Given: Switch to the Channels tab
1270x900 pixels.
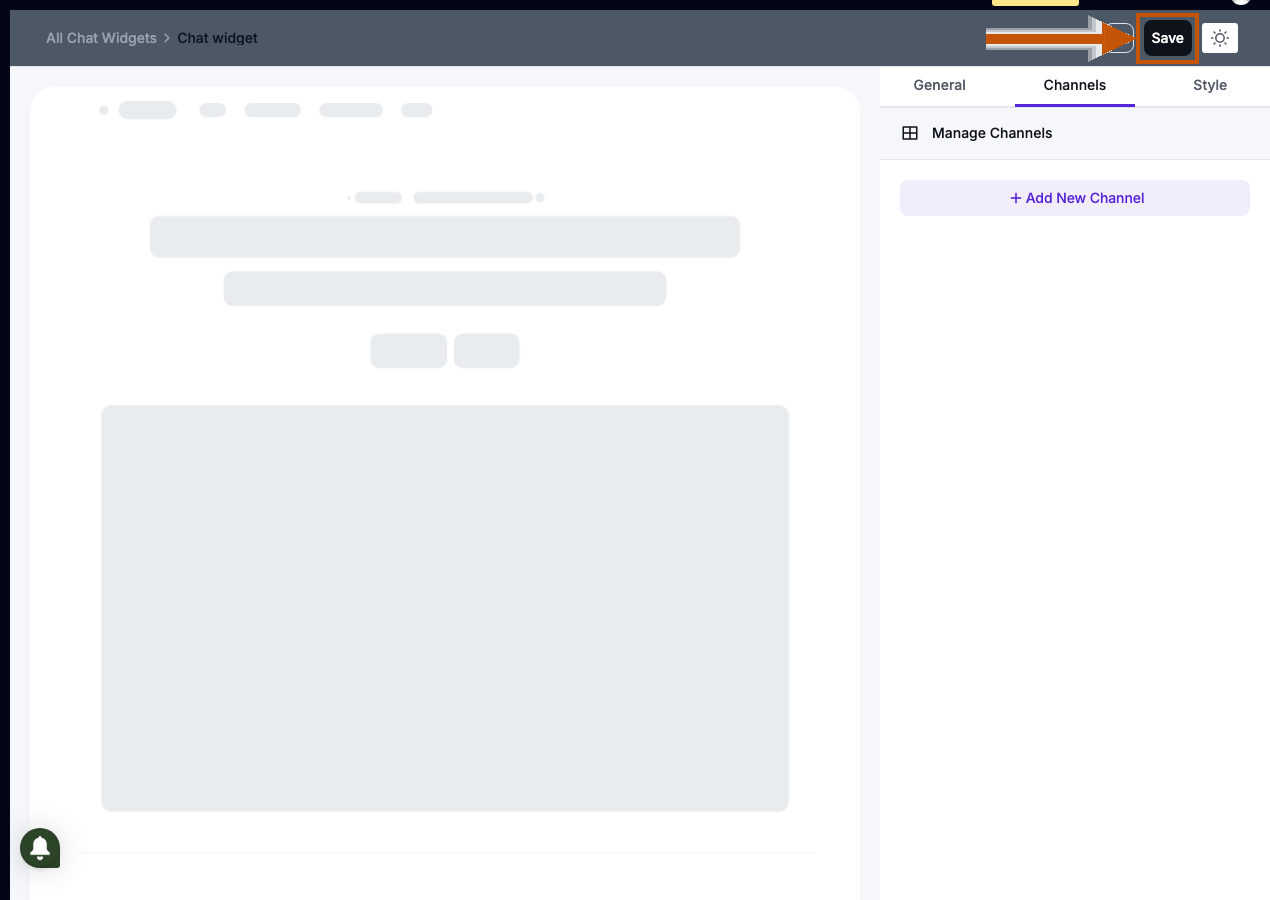Looking at the screenshot, I should coord(1075,85).
